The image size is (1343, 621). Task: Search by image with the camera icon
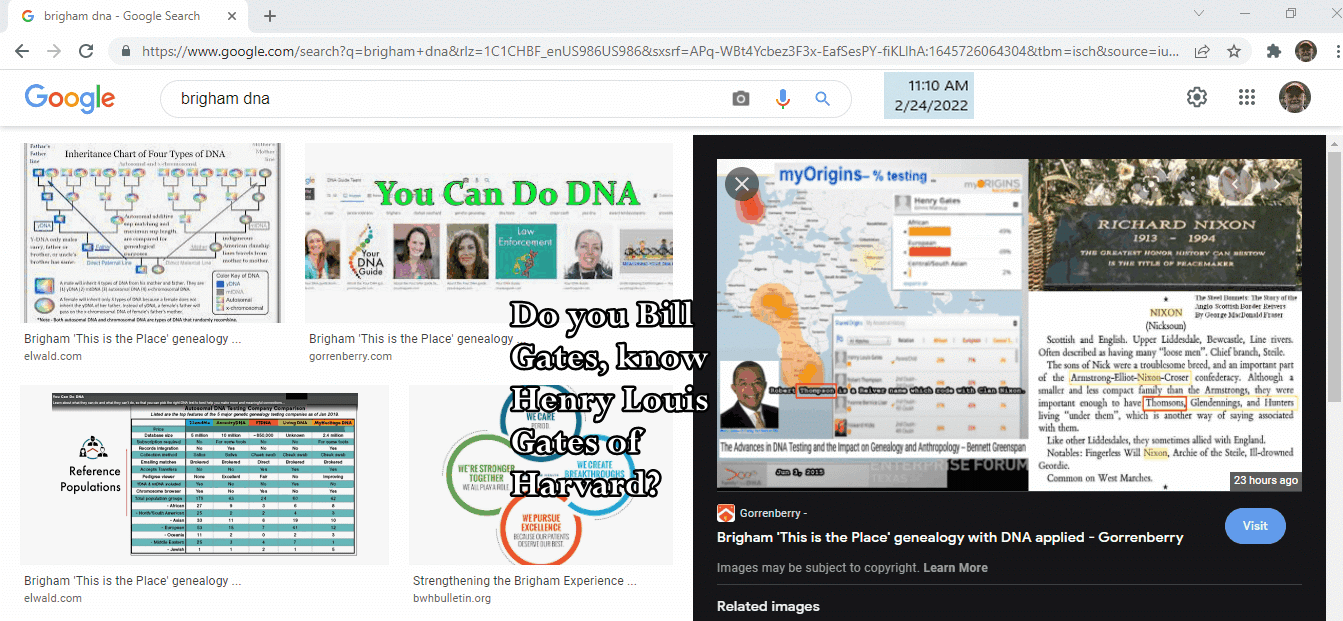click(740, 99)
